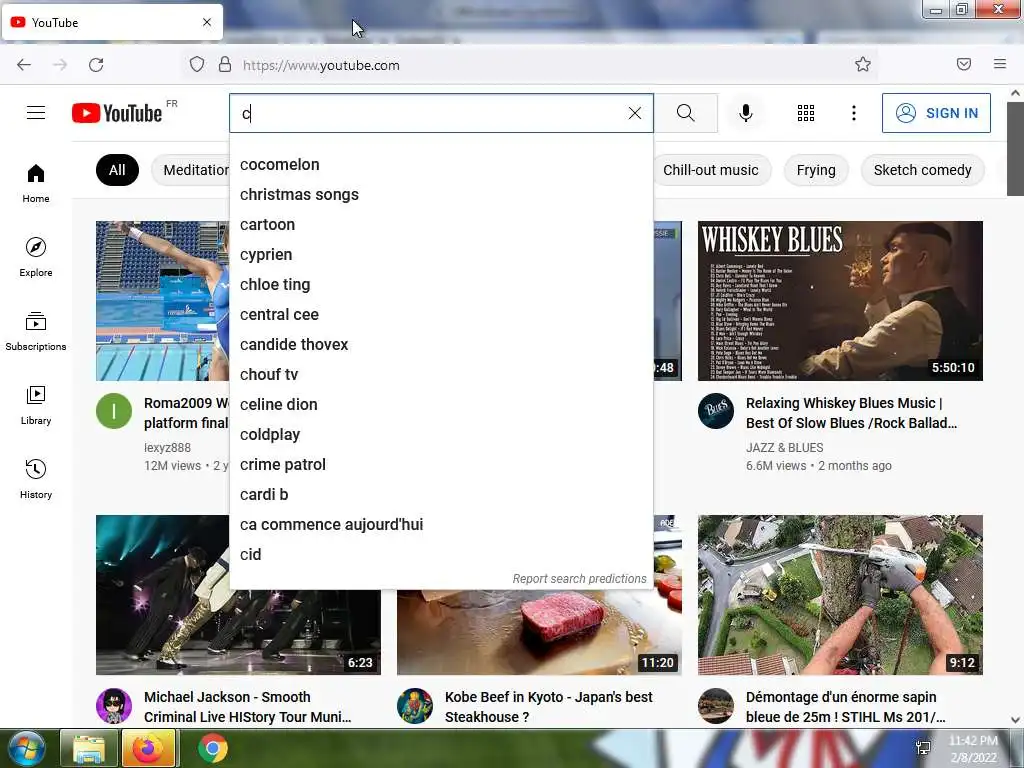This screenshot has width=1024, height=768.
Task: Launch Chrome from the taskbar
Action: (x=213, y=748)
